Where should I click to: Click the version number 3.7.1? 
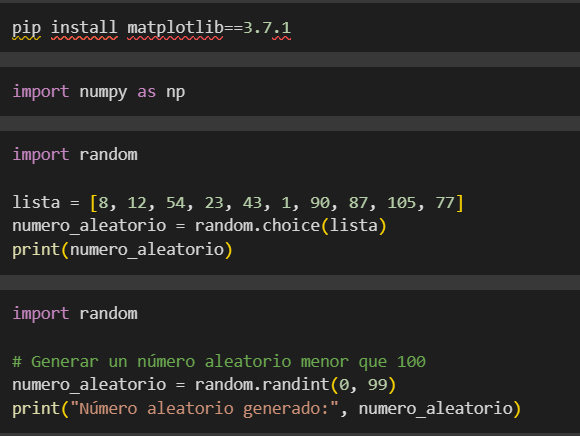[267, 28]
